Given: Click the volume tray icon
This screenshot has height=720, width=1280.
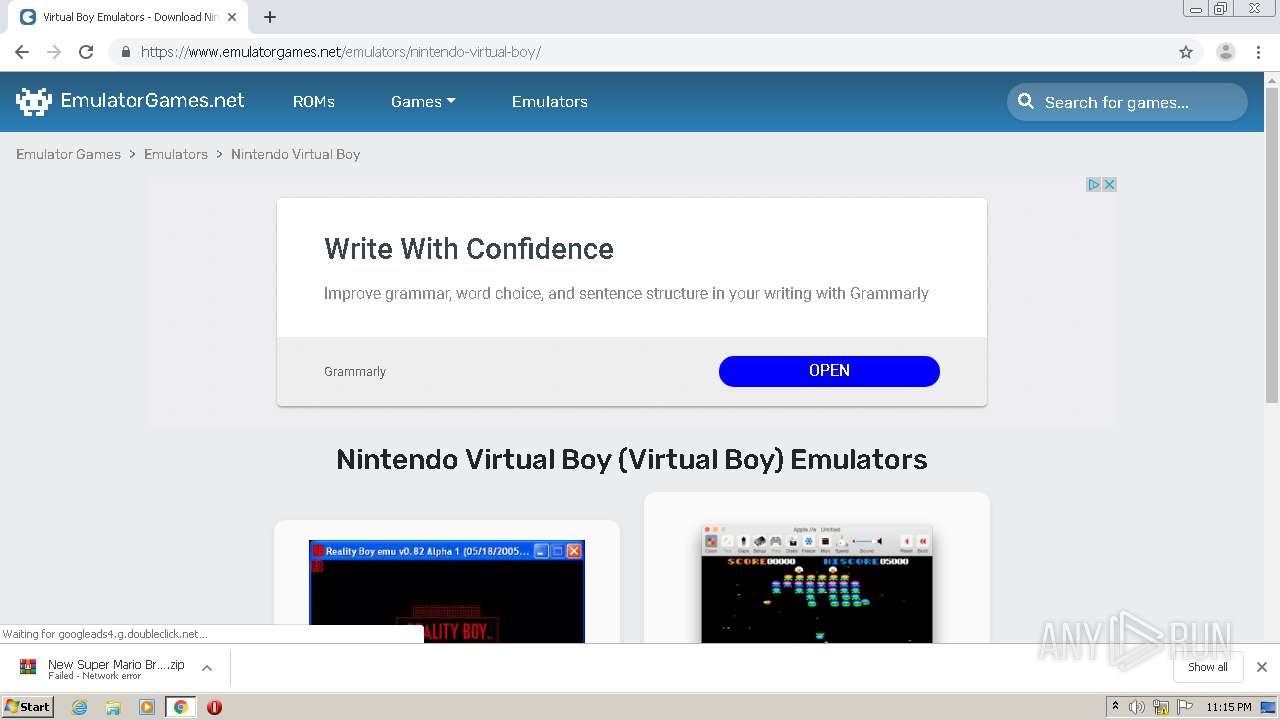Looking at the screenshot, I should pos(1137,707).
